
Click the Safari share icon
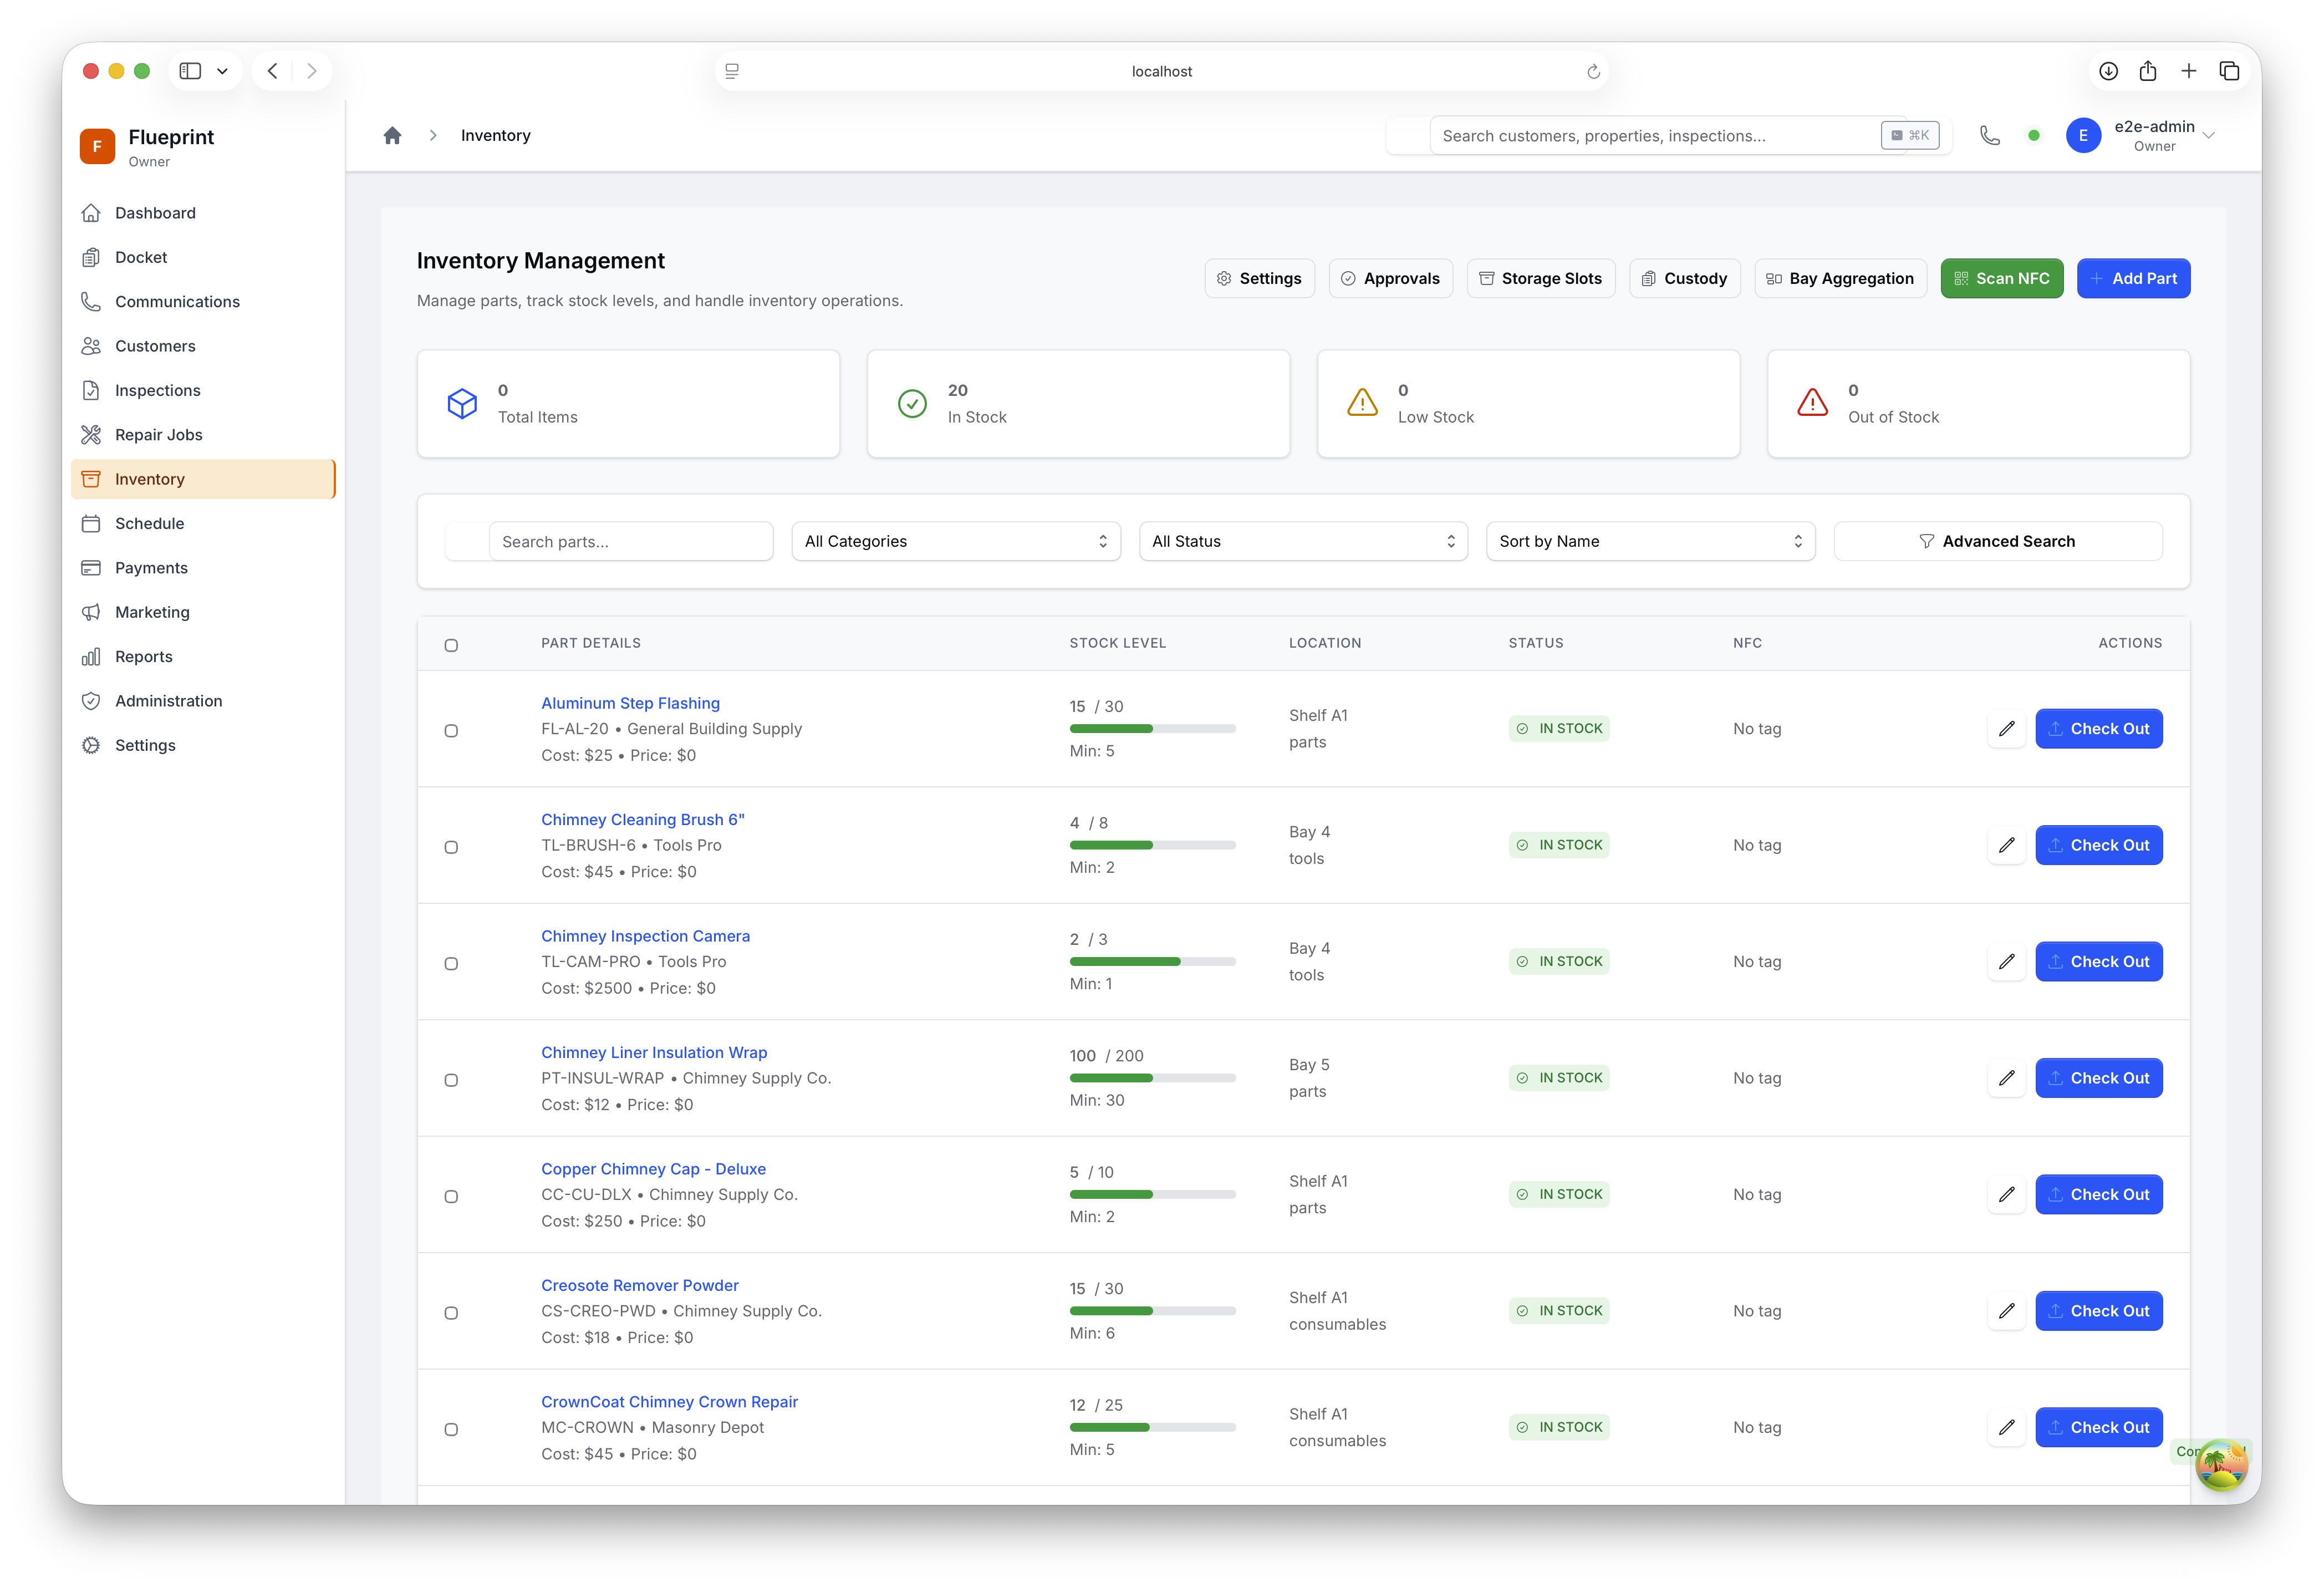(2147, 71)
